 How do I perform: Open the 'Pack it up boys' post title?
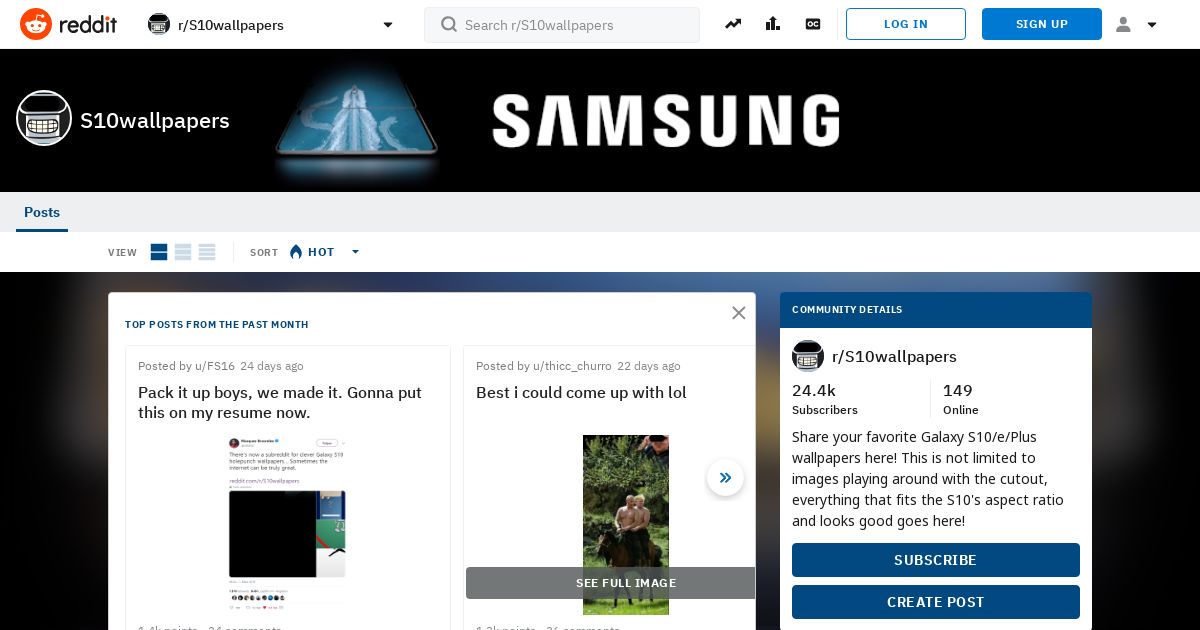pos(280,402)
